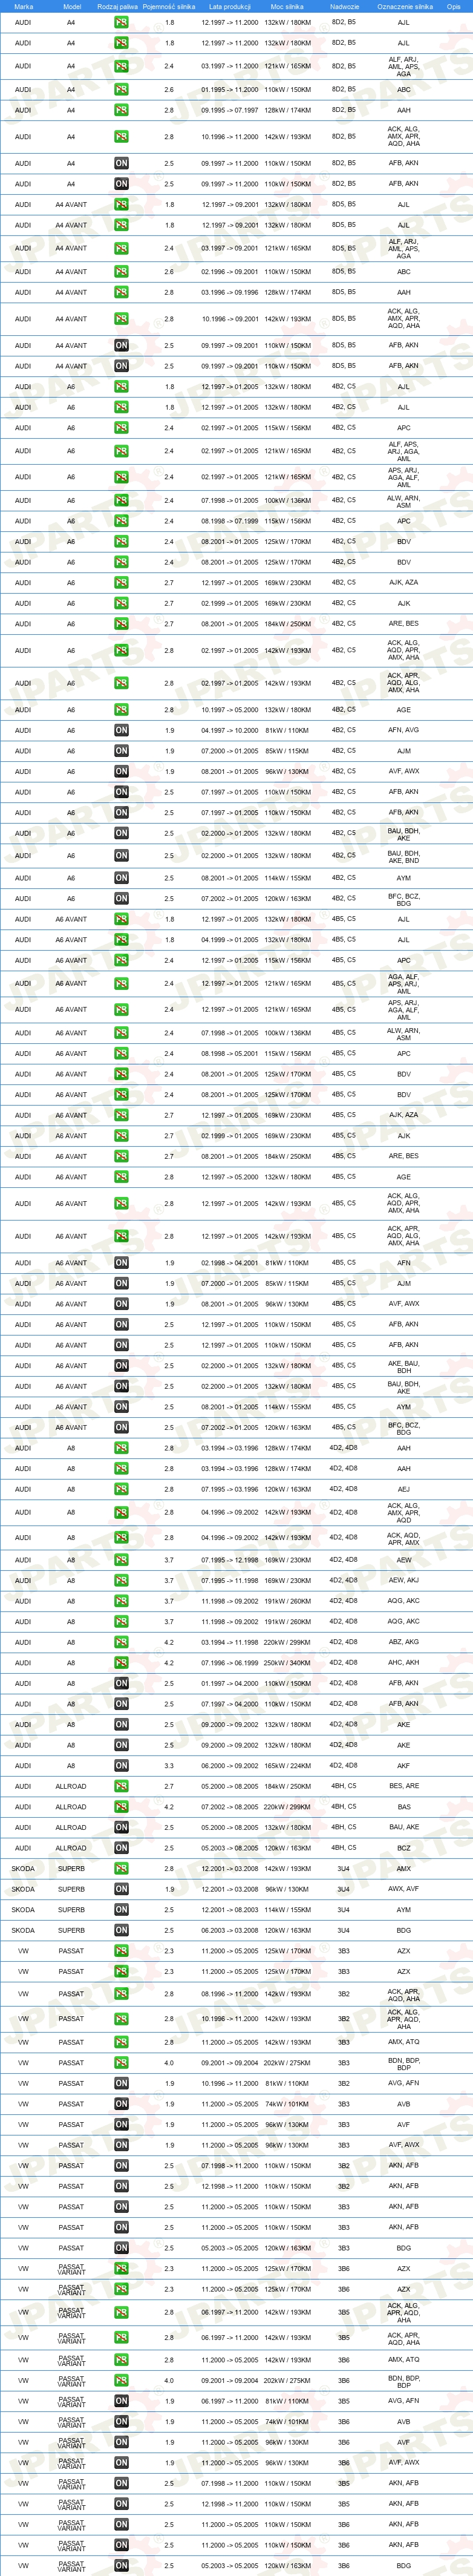The image size is (473, 2576).
Task: Click the SUPERB model cell in the 2.8 AMX row
Action: [71, 1869]
